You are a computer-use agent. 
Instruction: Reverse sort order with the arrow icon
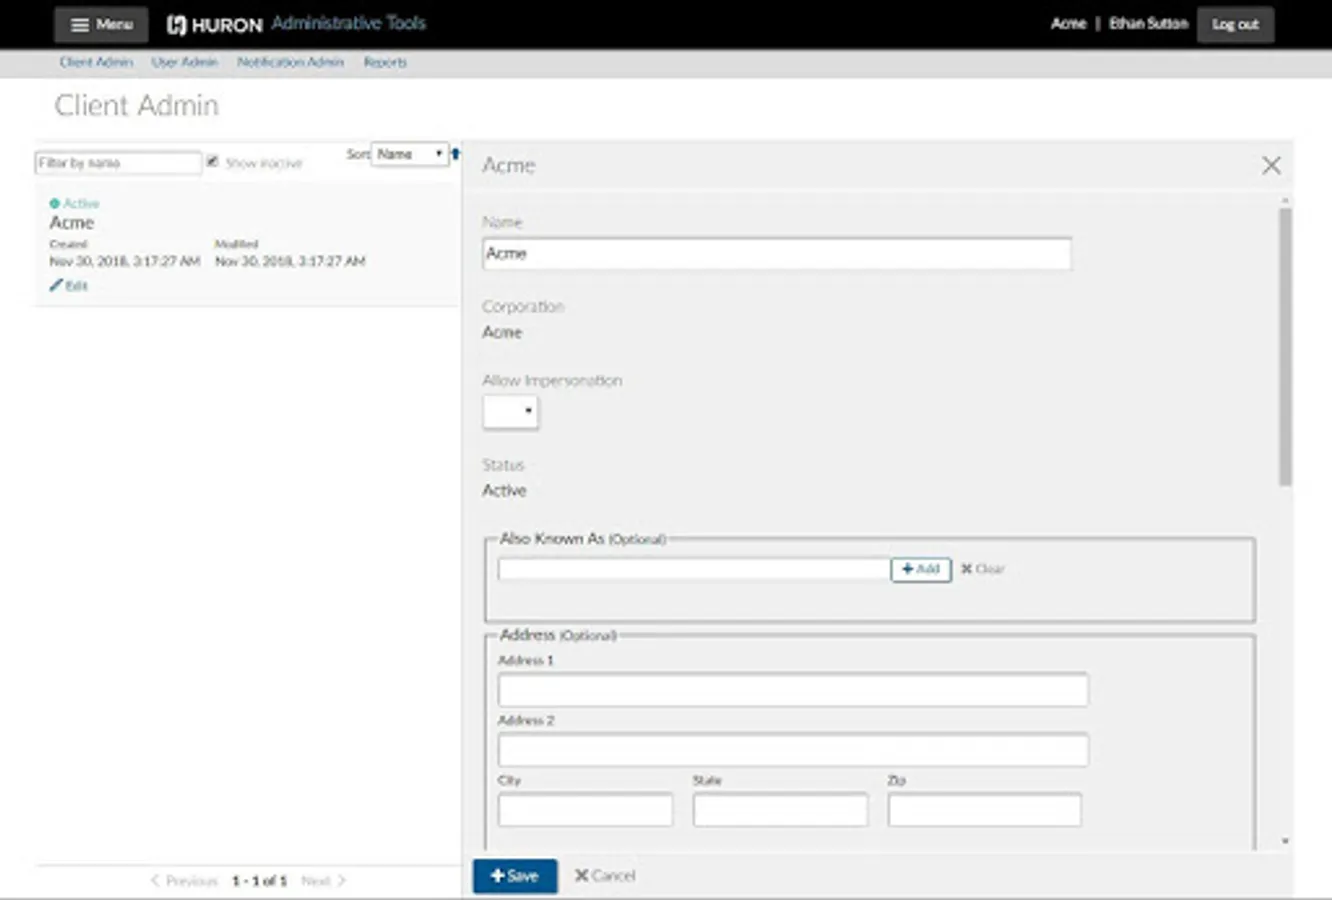tap(455, 154)
